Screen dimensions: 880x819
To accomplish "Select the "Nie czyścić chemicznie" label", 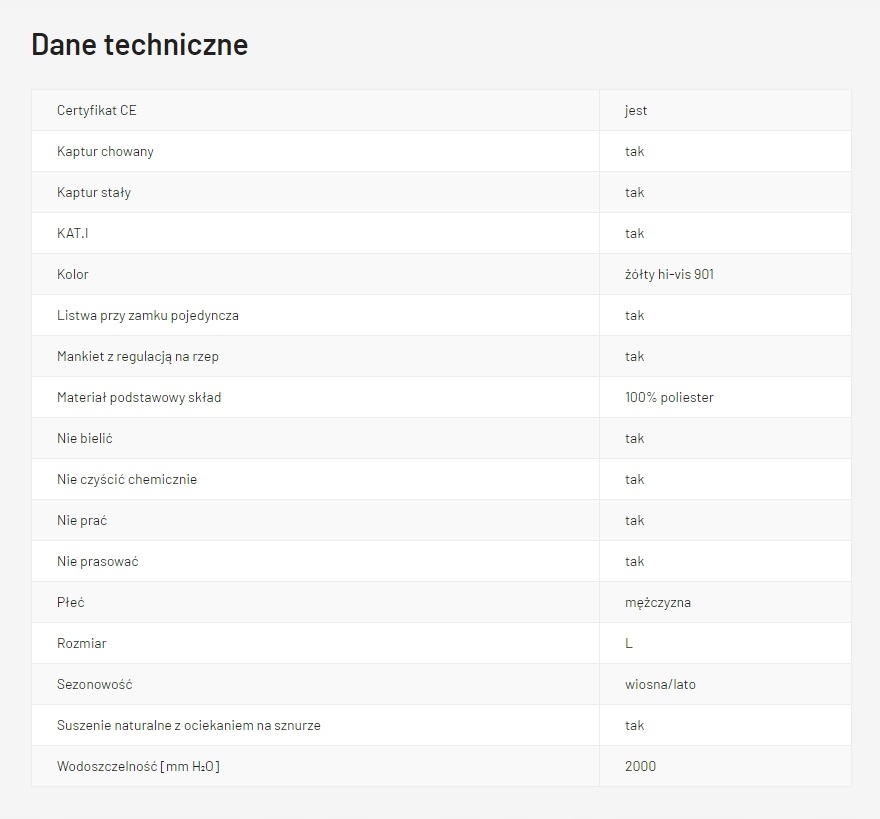I will click(x=127, y=479).
